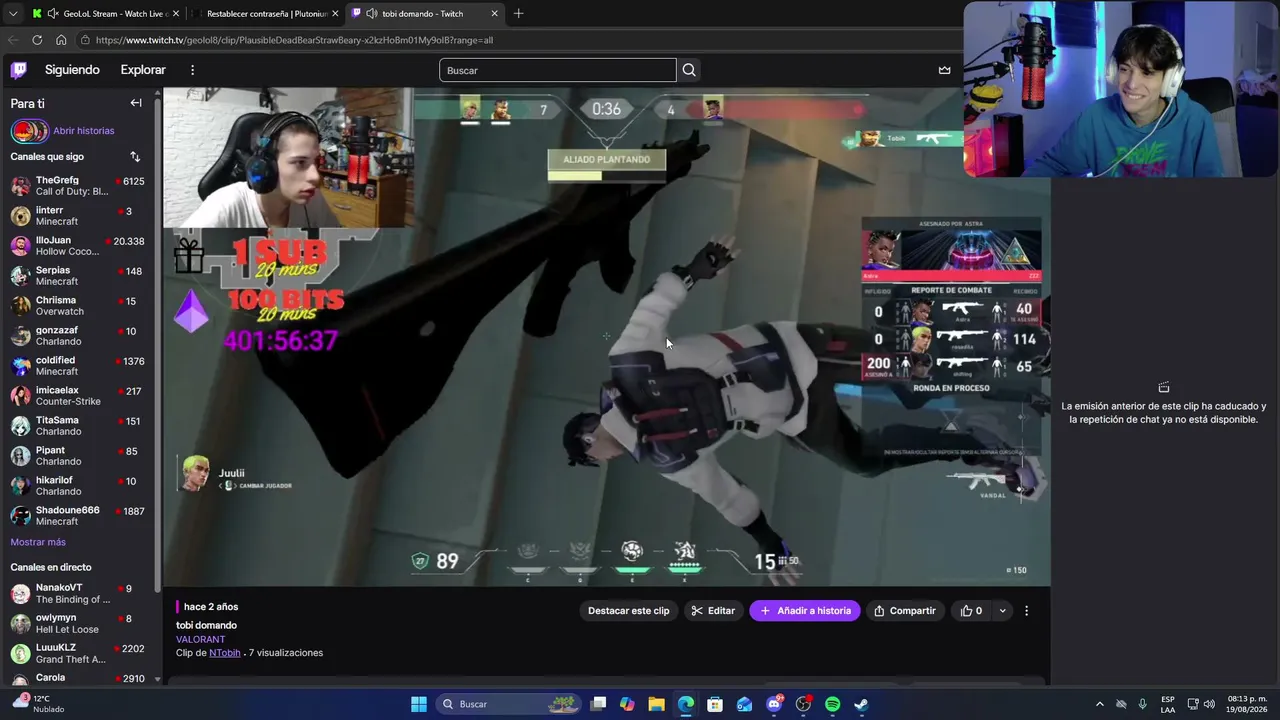
Task: Open owlymyn live channel in sidebar
Action: click(78, 624)
